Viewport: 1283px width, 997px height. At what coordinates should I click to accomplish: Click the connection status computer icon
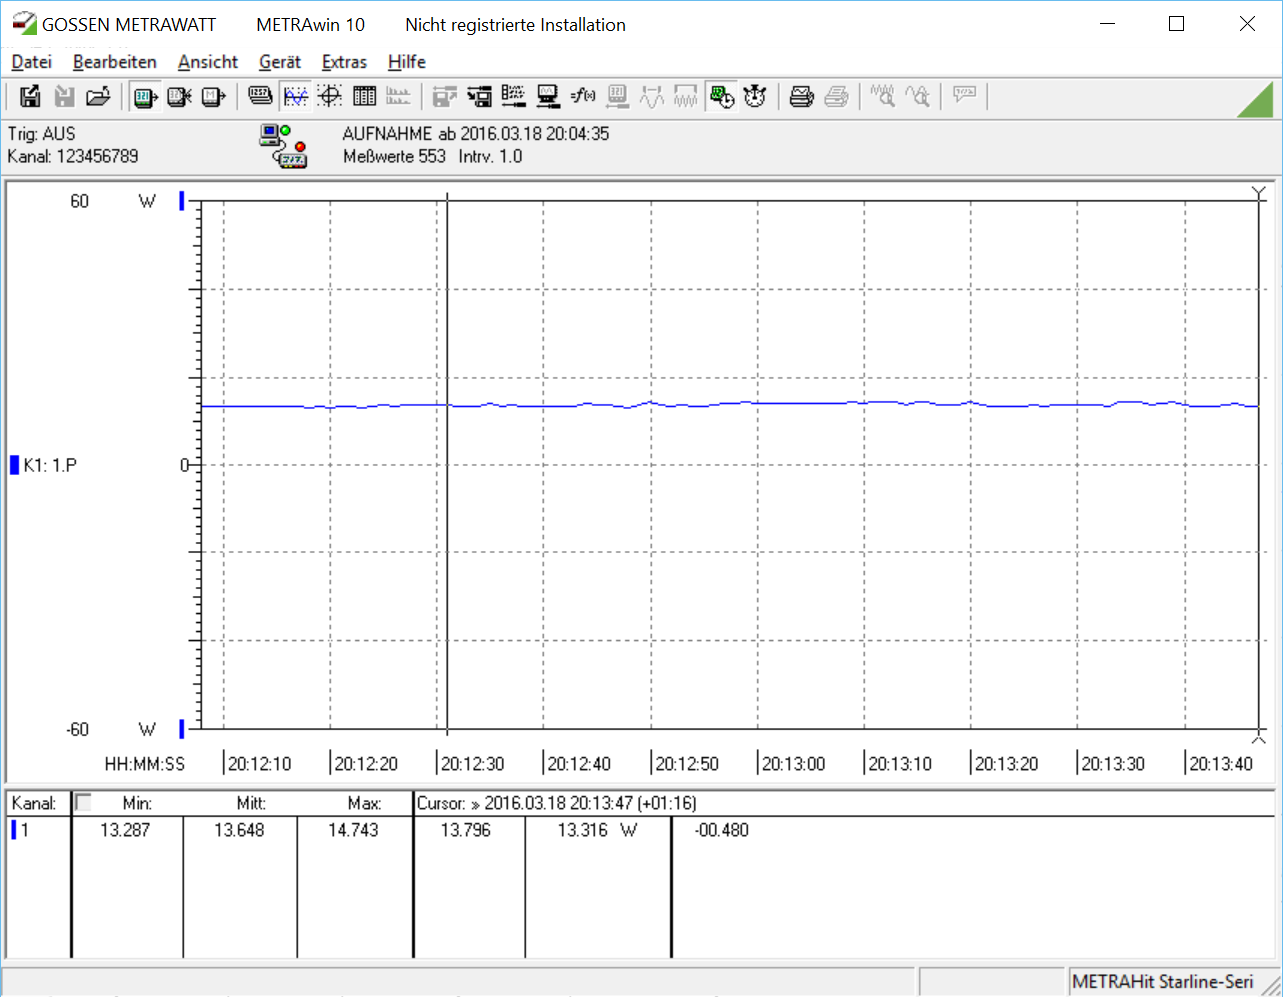[x=283, y=145]
